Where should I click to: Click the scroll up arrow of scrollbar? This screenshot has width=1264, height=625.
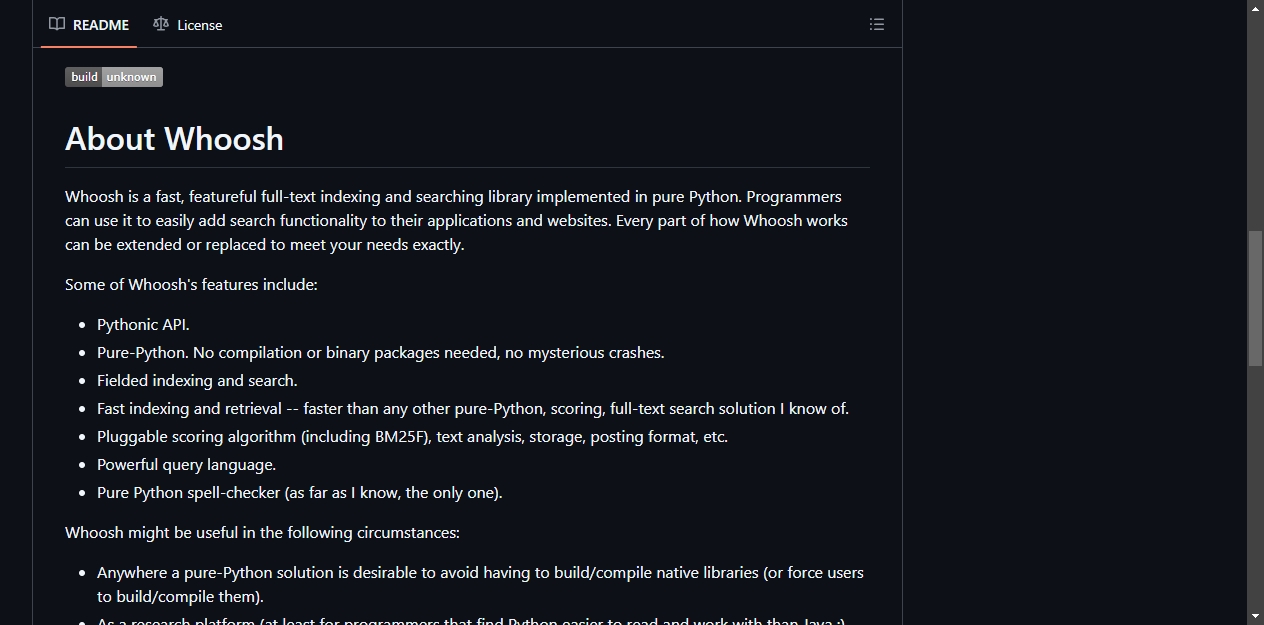tap(1256, 8)
